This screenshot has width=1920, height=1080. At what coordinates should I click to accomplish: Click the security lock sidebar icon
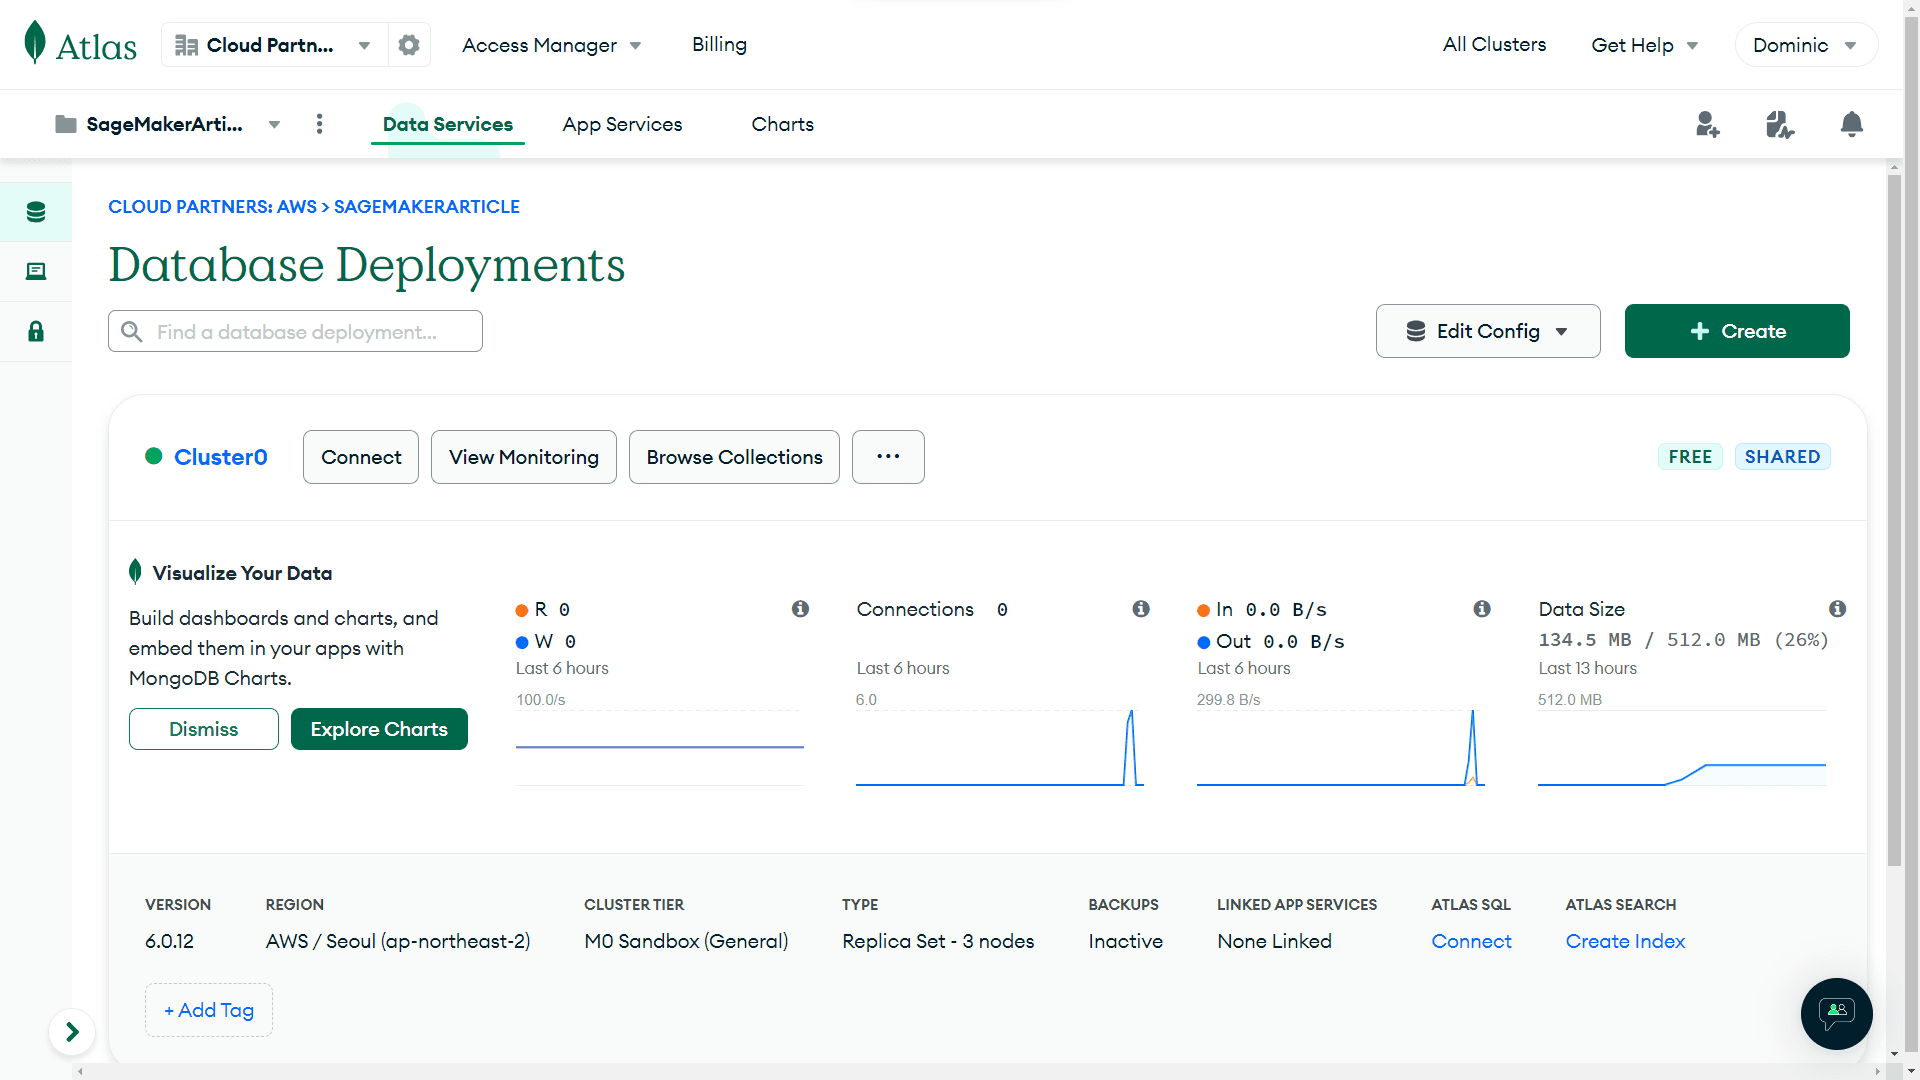[36, 330]
